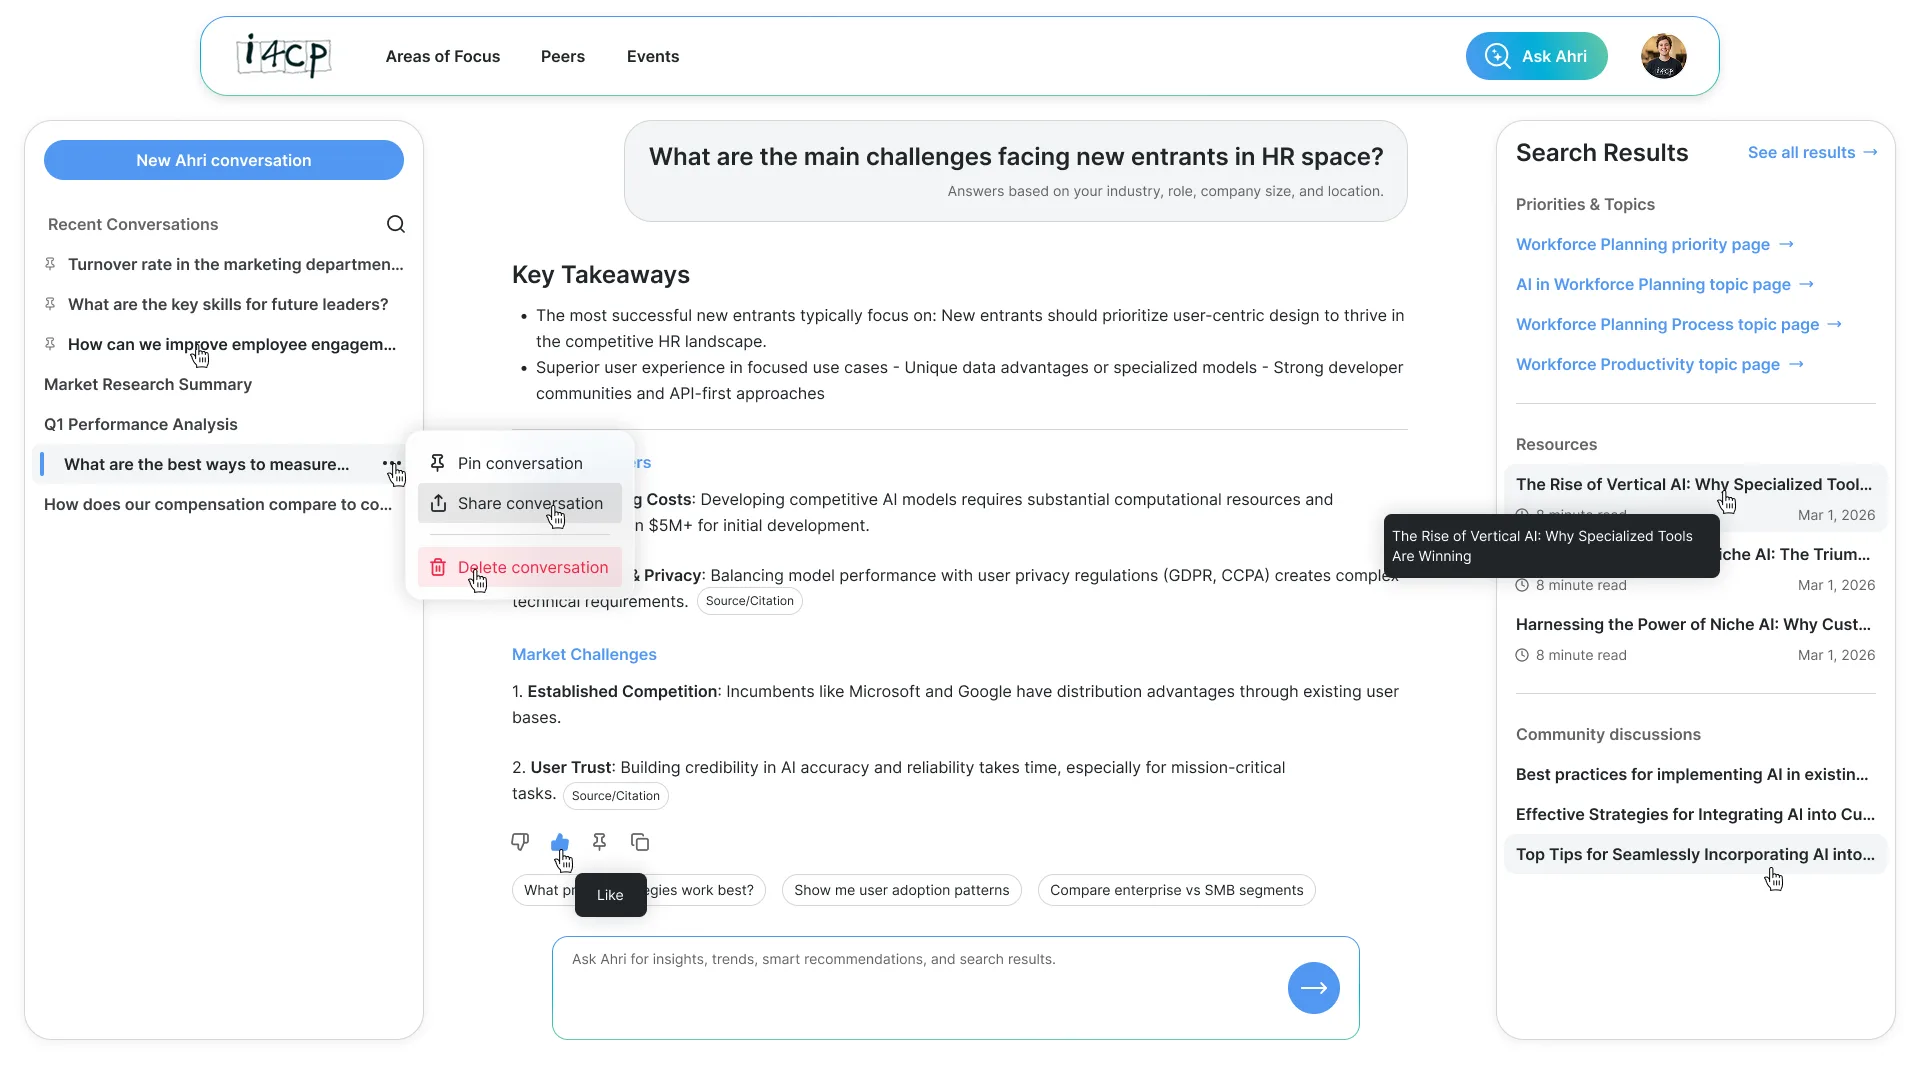
Task: Click See all results link
Action: [x=1812, y=152]
